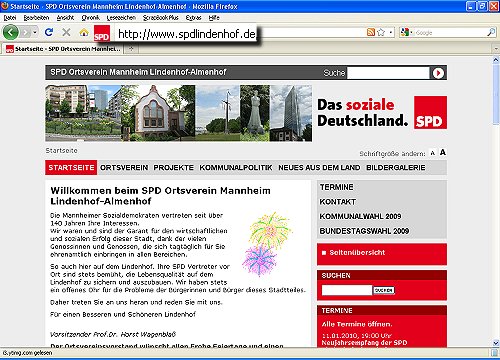
Task: Open the back/forward history dropdown arrow
Action: [35, 32]
